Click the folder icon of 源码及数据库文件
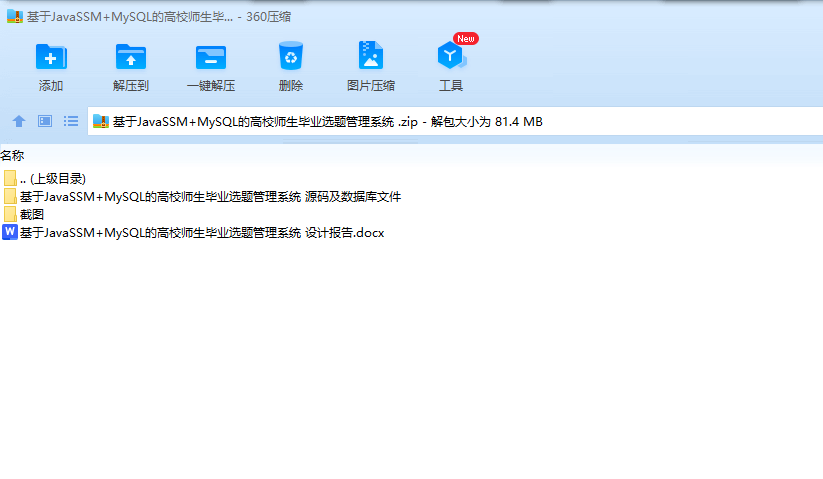This screenshot has height=479, width=823. pos(10,196)
